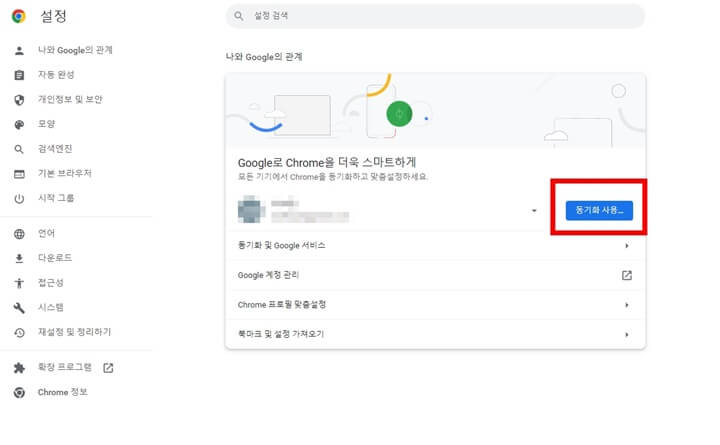Click the wrench icon for 시스템
The width and height of the screenshot is (720, 445).
click(19, 308)
